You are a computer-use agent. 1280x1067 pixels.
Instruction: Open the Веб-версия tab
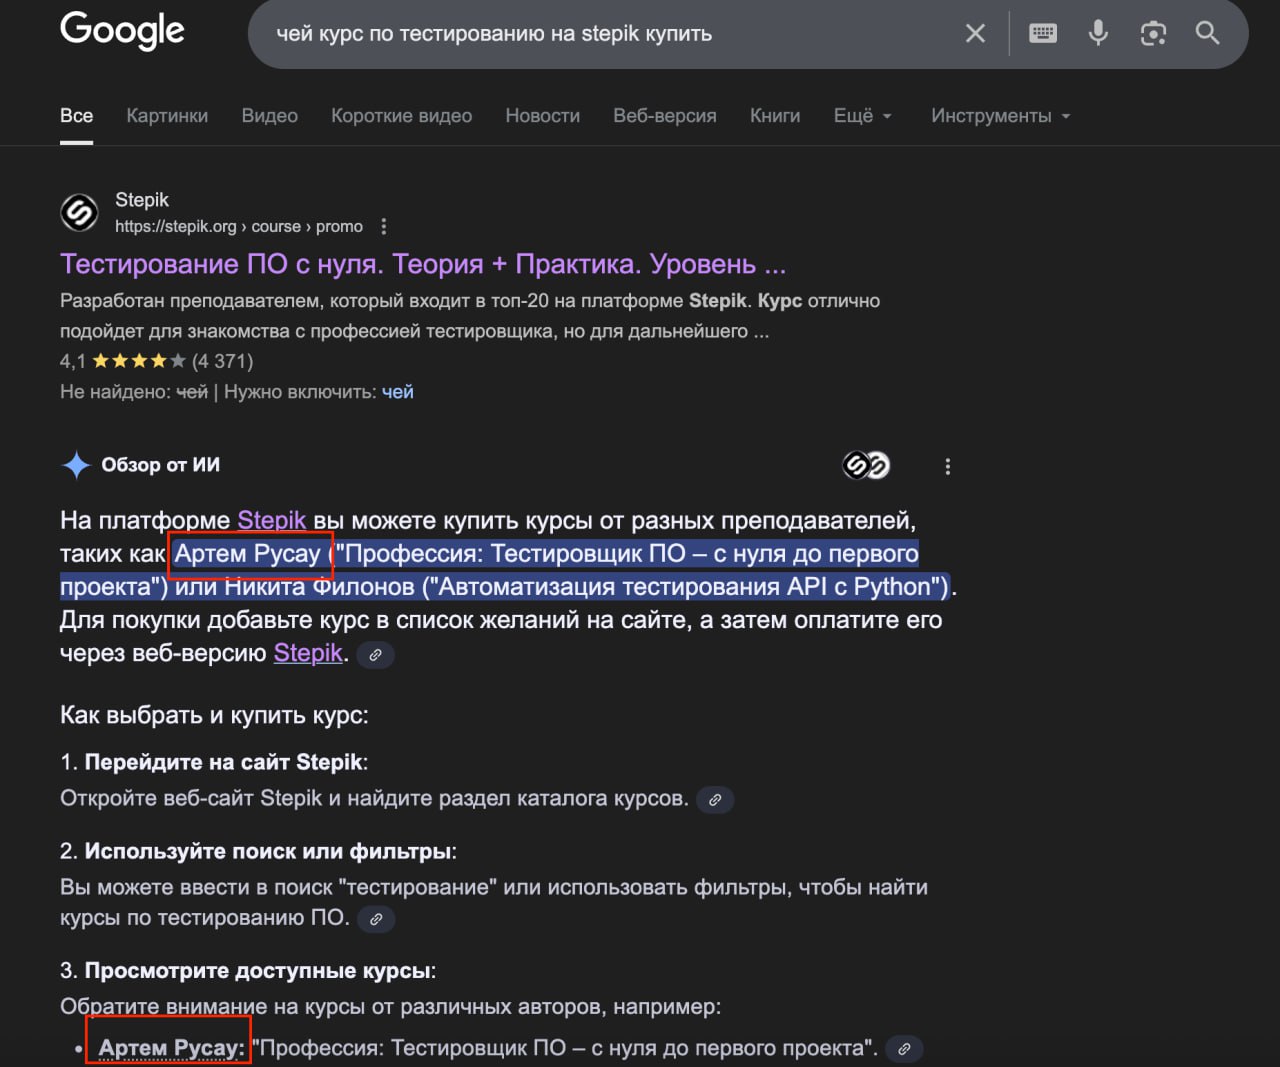point(665,116)
